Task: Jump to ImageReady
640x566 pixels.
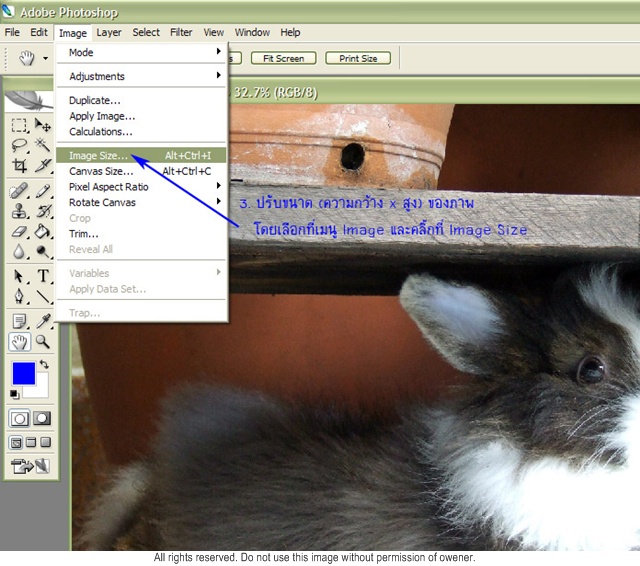Action: [x=30, y=466]
